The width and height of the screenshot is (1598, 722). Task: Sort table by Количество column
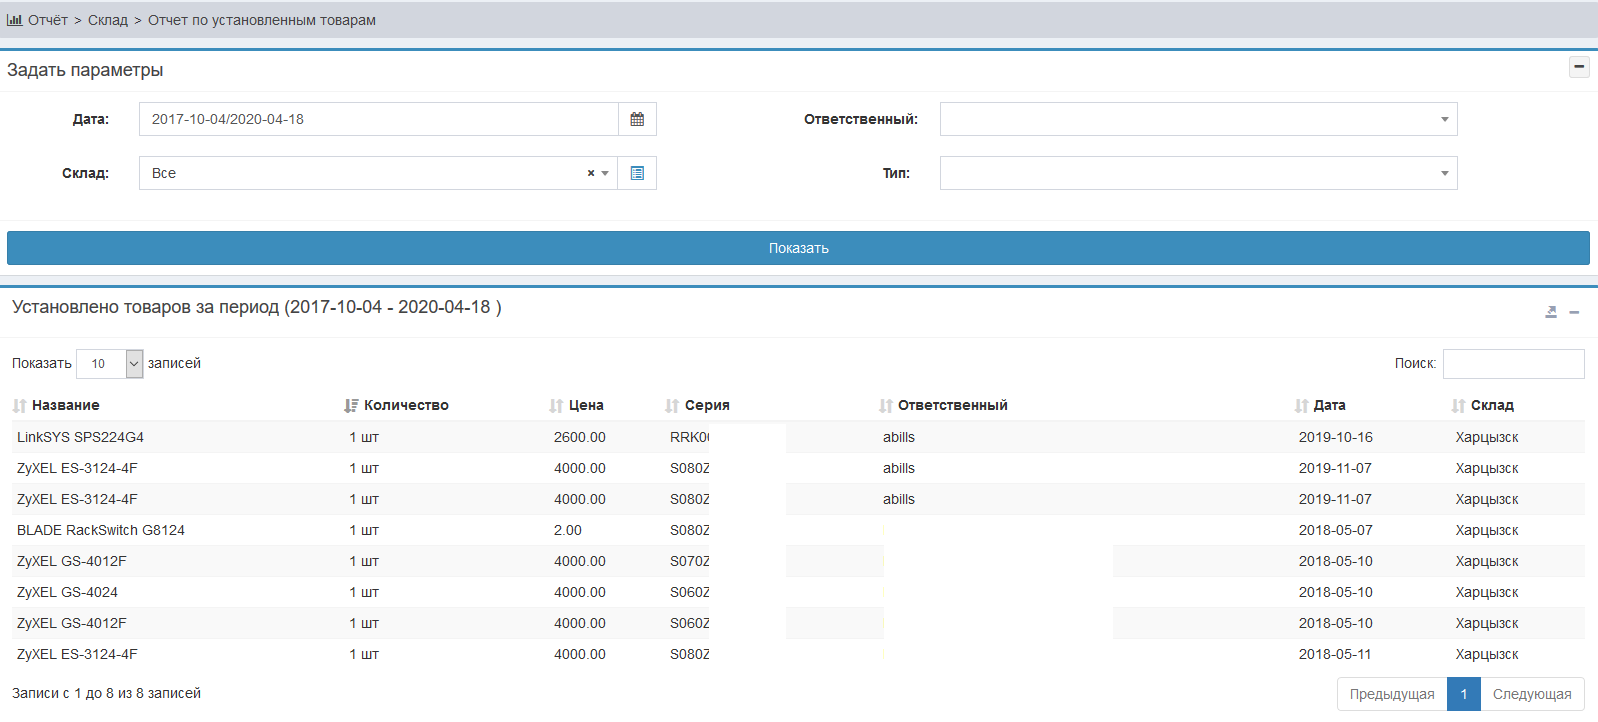tap(405, 405)
